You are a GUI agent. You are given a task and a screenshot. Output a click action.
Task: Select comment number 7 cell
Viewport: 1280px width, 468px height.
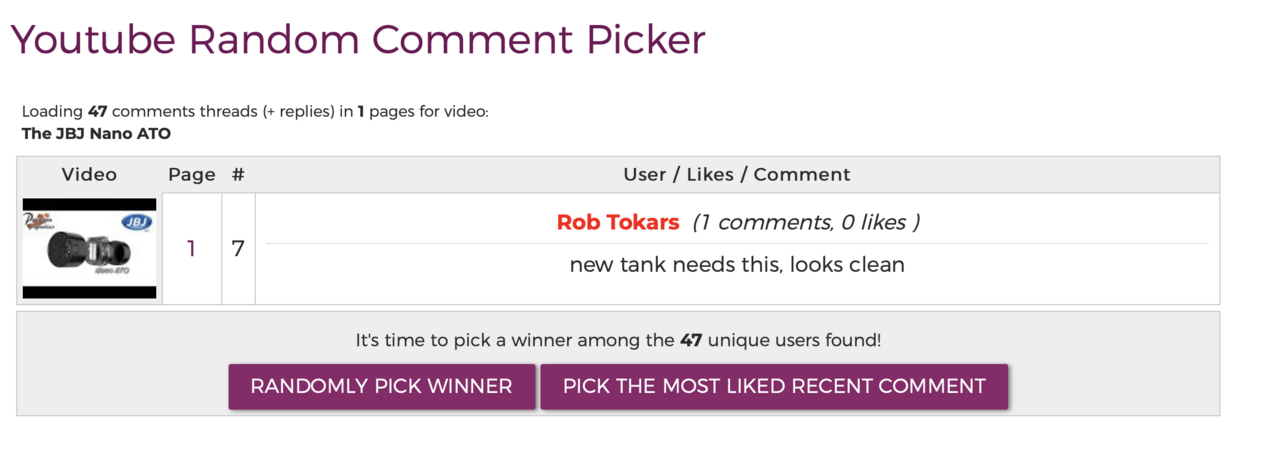click(x=238, y=248)
